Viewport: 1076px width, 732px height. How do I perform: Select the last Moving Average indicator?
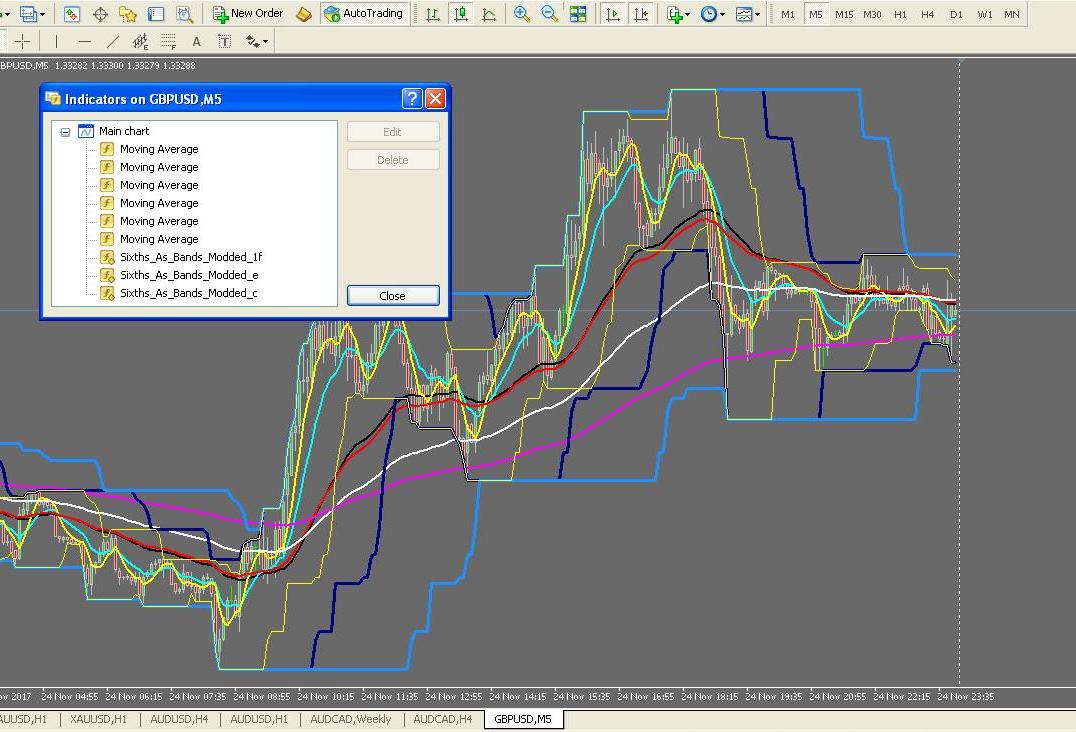click(159, 239)
